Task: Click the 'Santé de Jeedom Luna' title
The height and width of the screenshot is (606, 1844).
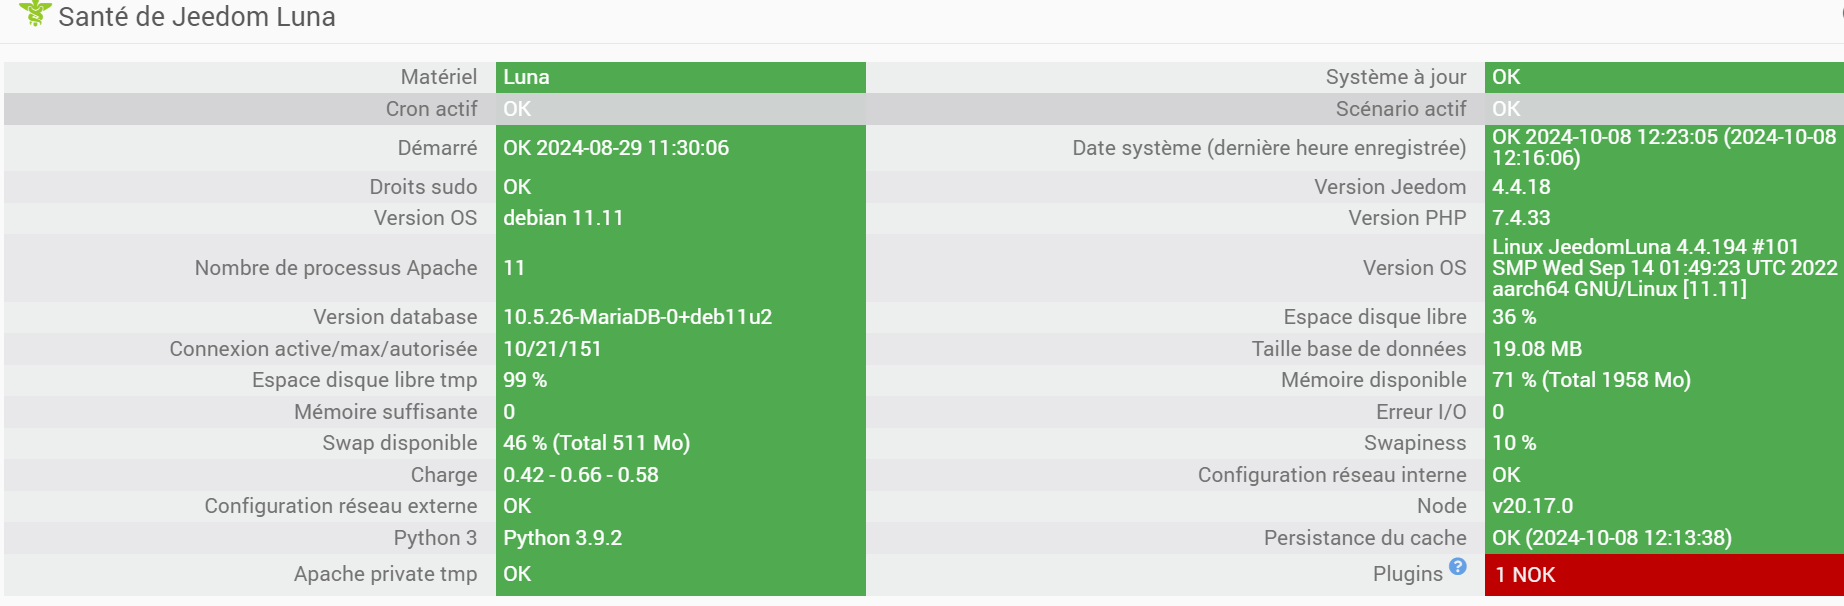Action: coord(197,17)
